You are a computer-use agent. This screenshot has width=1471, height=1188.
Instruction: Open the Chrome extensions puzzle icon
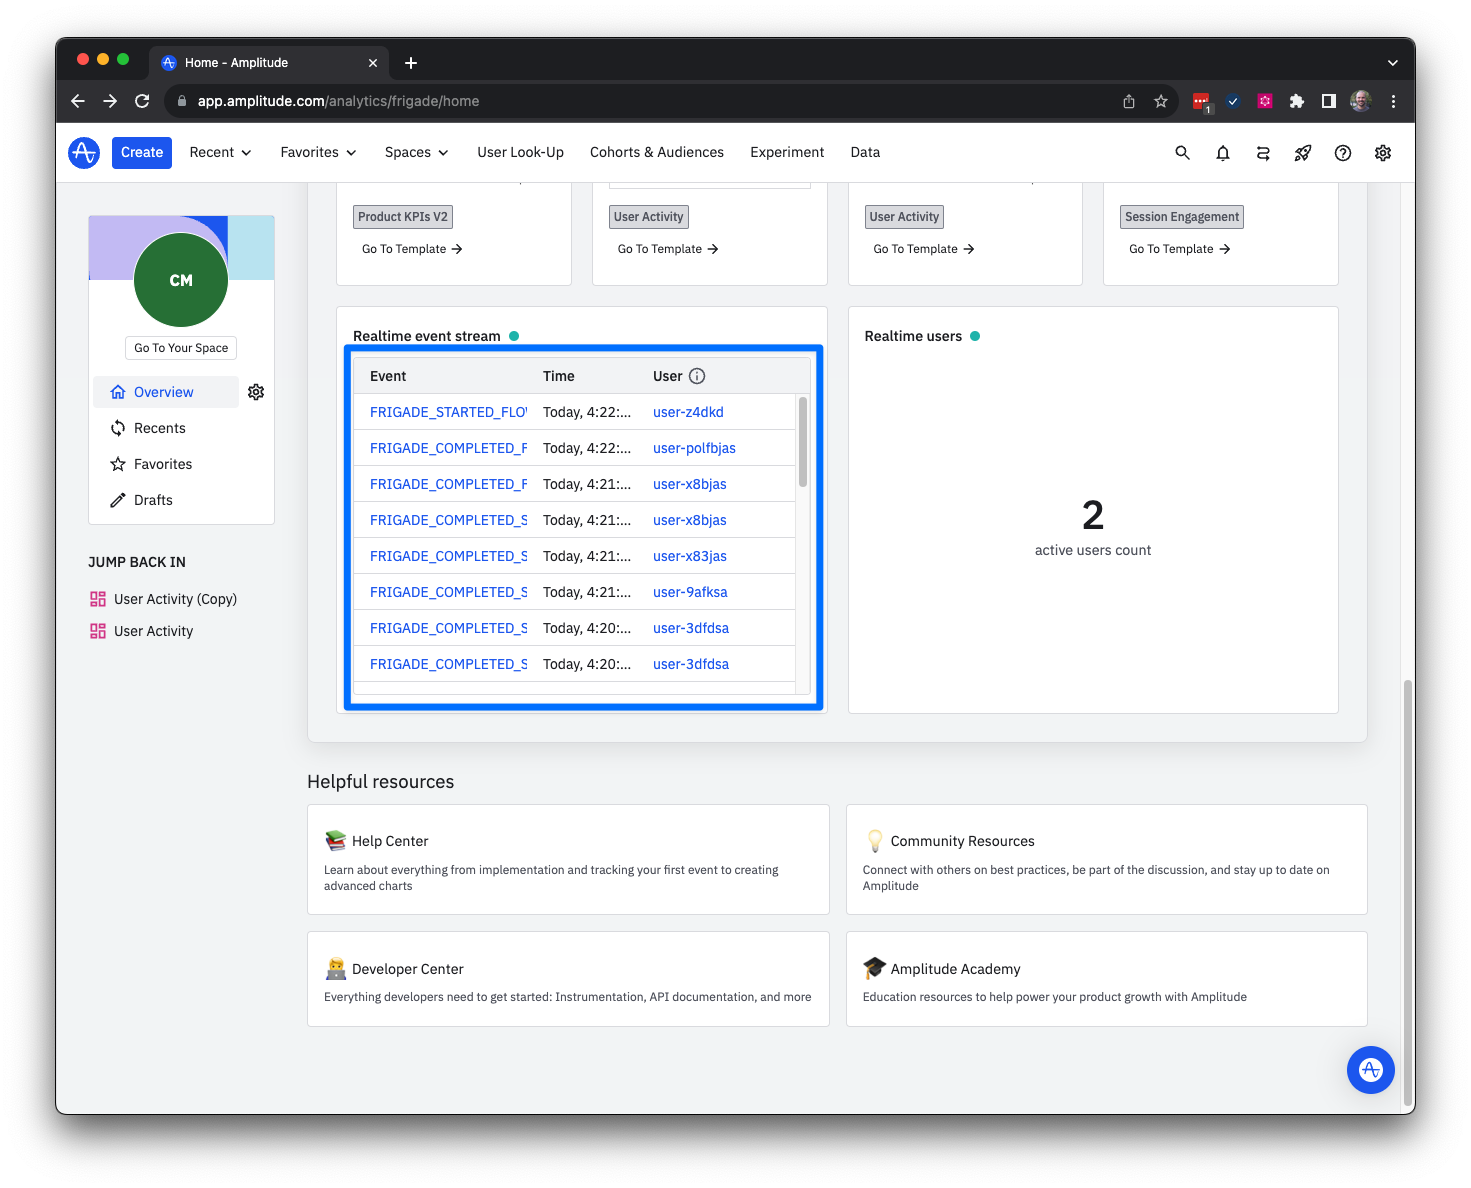coord(1297,101)
